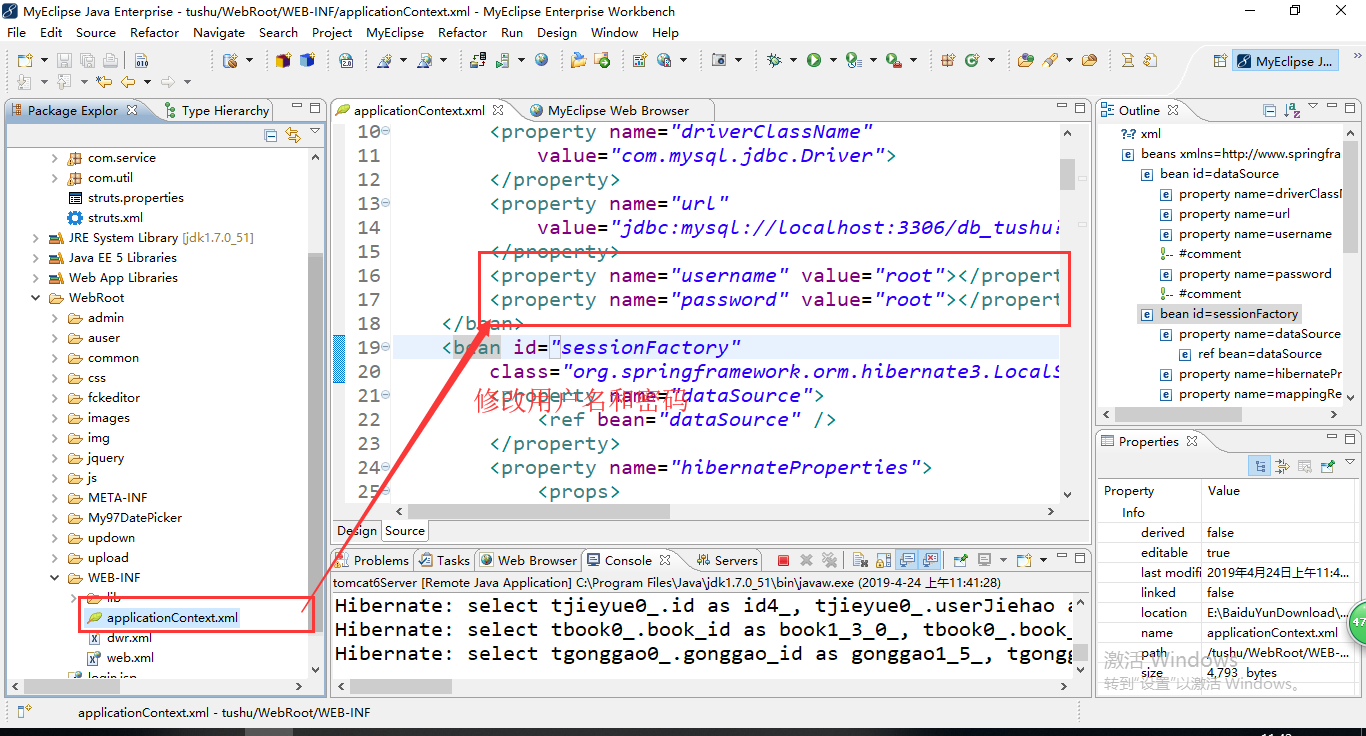Toggle Show Console on error output
This screenshot has height=736, width=1366.
(930, 560)
